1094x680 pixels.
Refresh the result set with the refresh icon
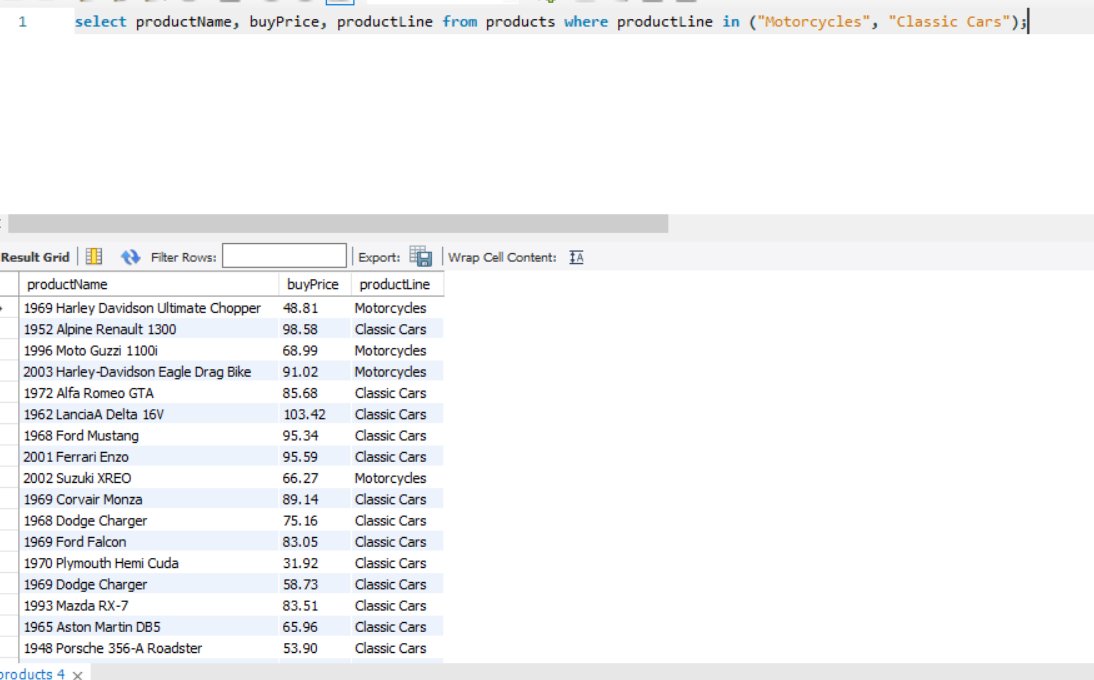130,257
